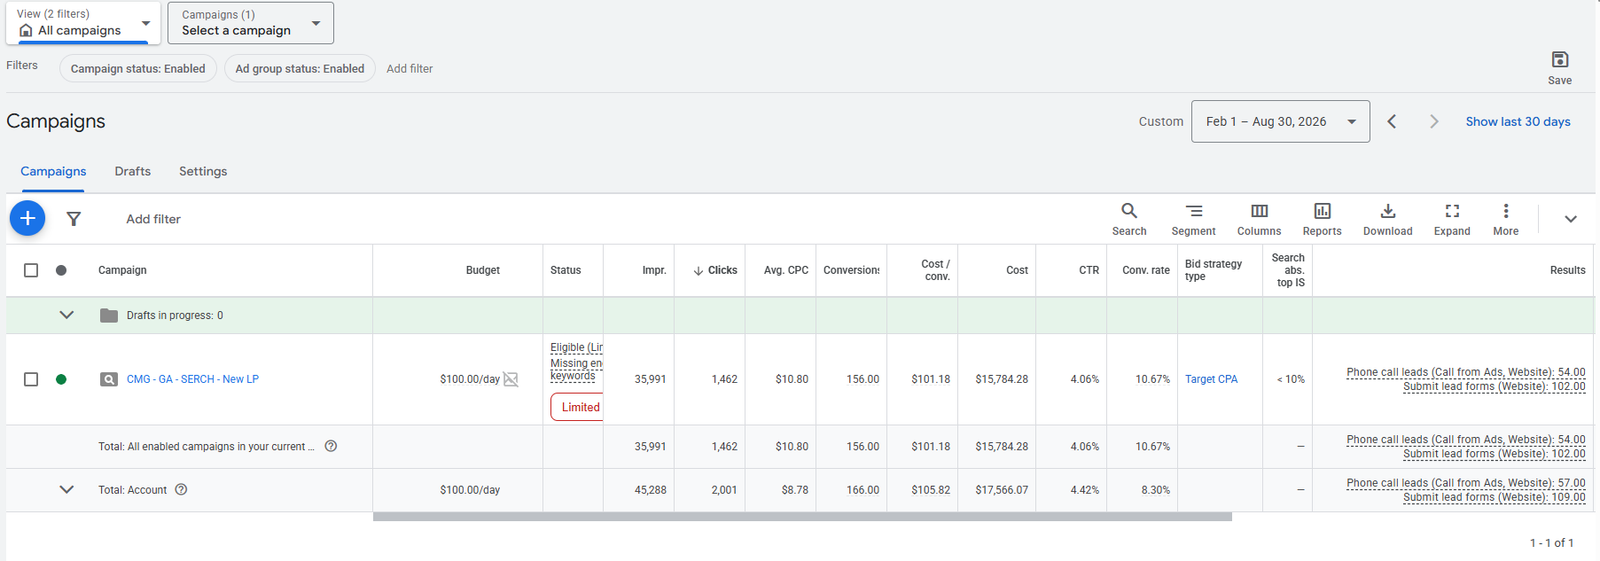The image size is (1600, 561).
Task: Click the Target CPA bid strategy link
Action: 1211,379
